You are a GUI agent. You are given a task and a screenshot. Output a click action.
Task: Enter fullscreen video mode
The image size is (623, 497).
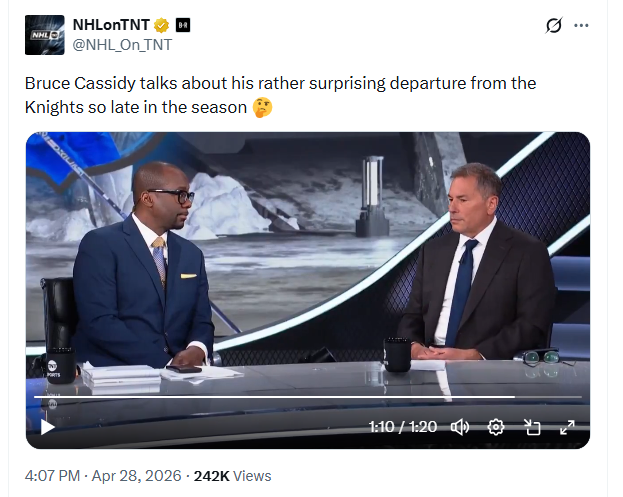567,427
